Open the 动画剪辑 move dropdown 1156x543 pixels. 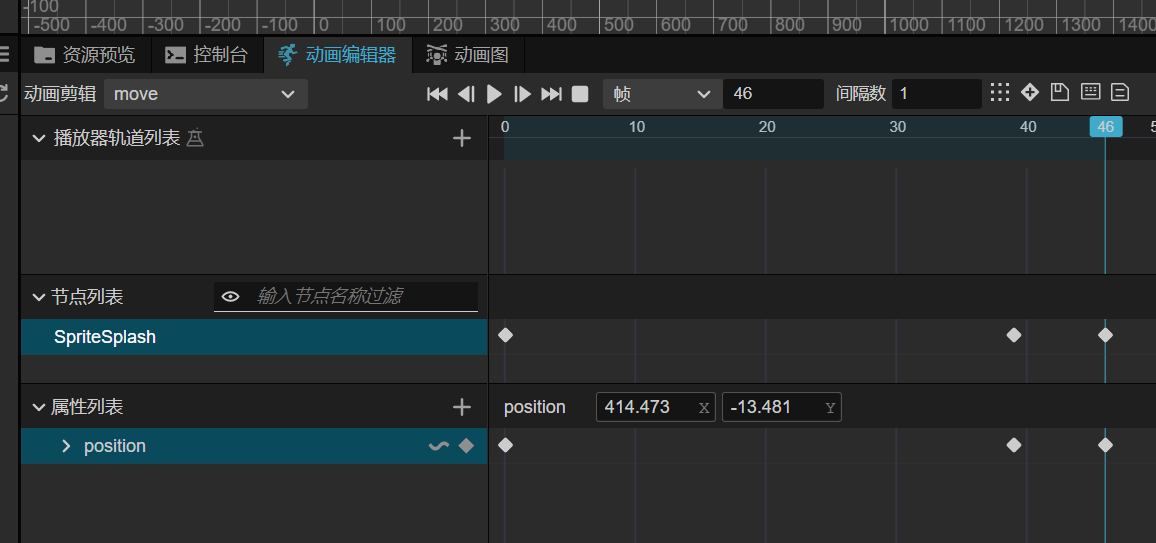(206, 94)
